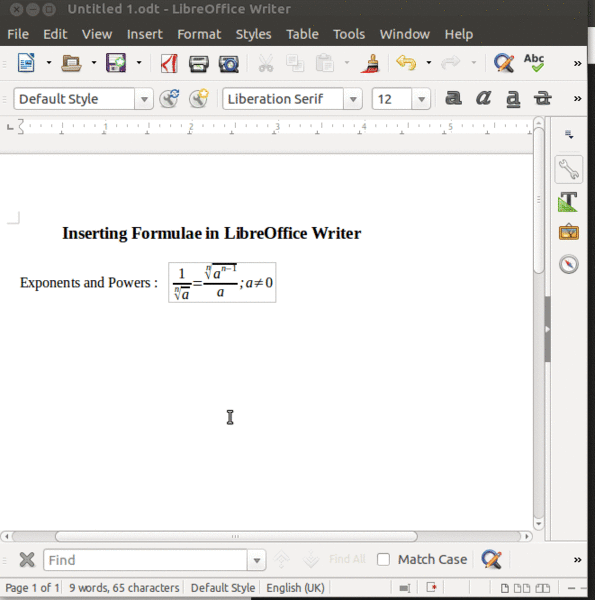Image resolution: width=595 pixels, height=600 pixels.
Task: Enable the Match Case checkbox
Action: (x=383, y=559)
